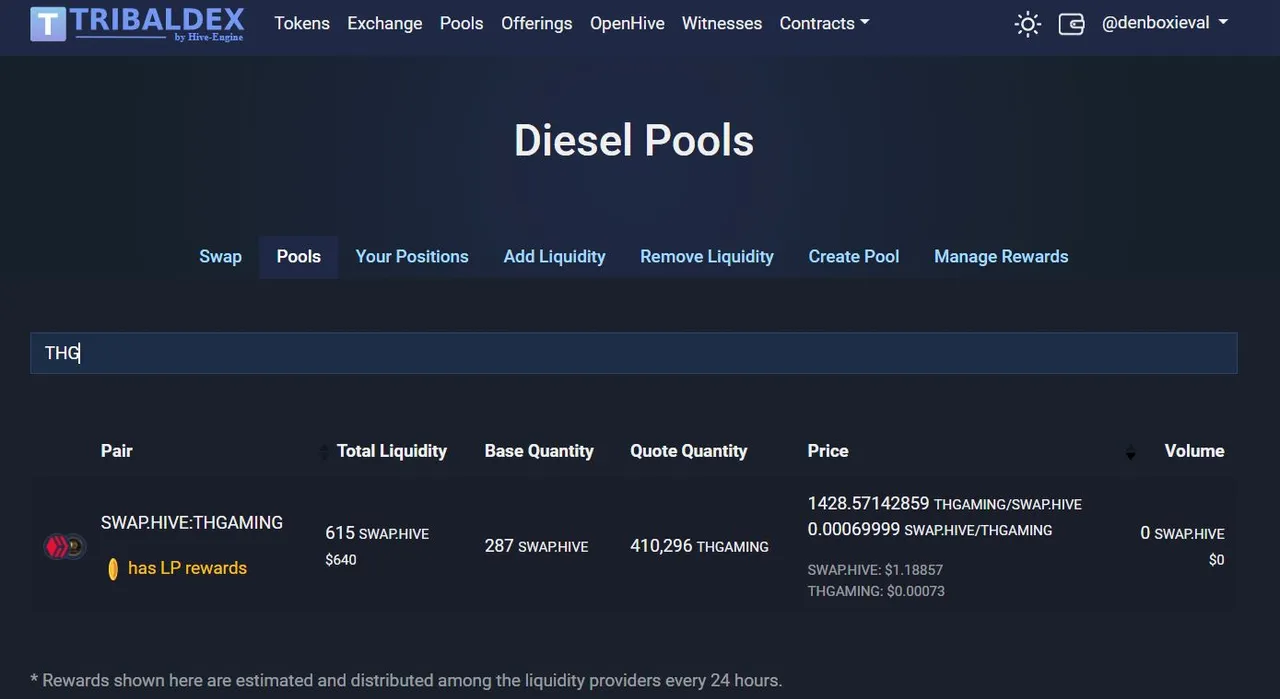This screenshot has width=1280, height=699.
Task: Click the SWAP.HIVE:THGAMING pair token icons
Action: tap(64, 546)
